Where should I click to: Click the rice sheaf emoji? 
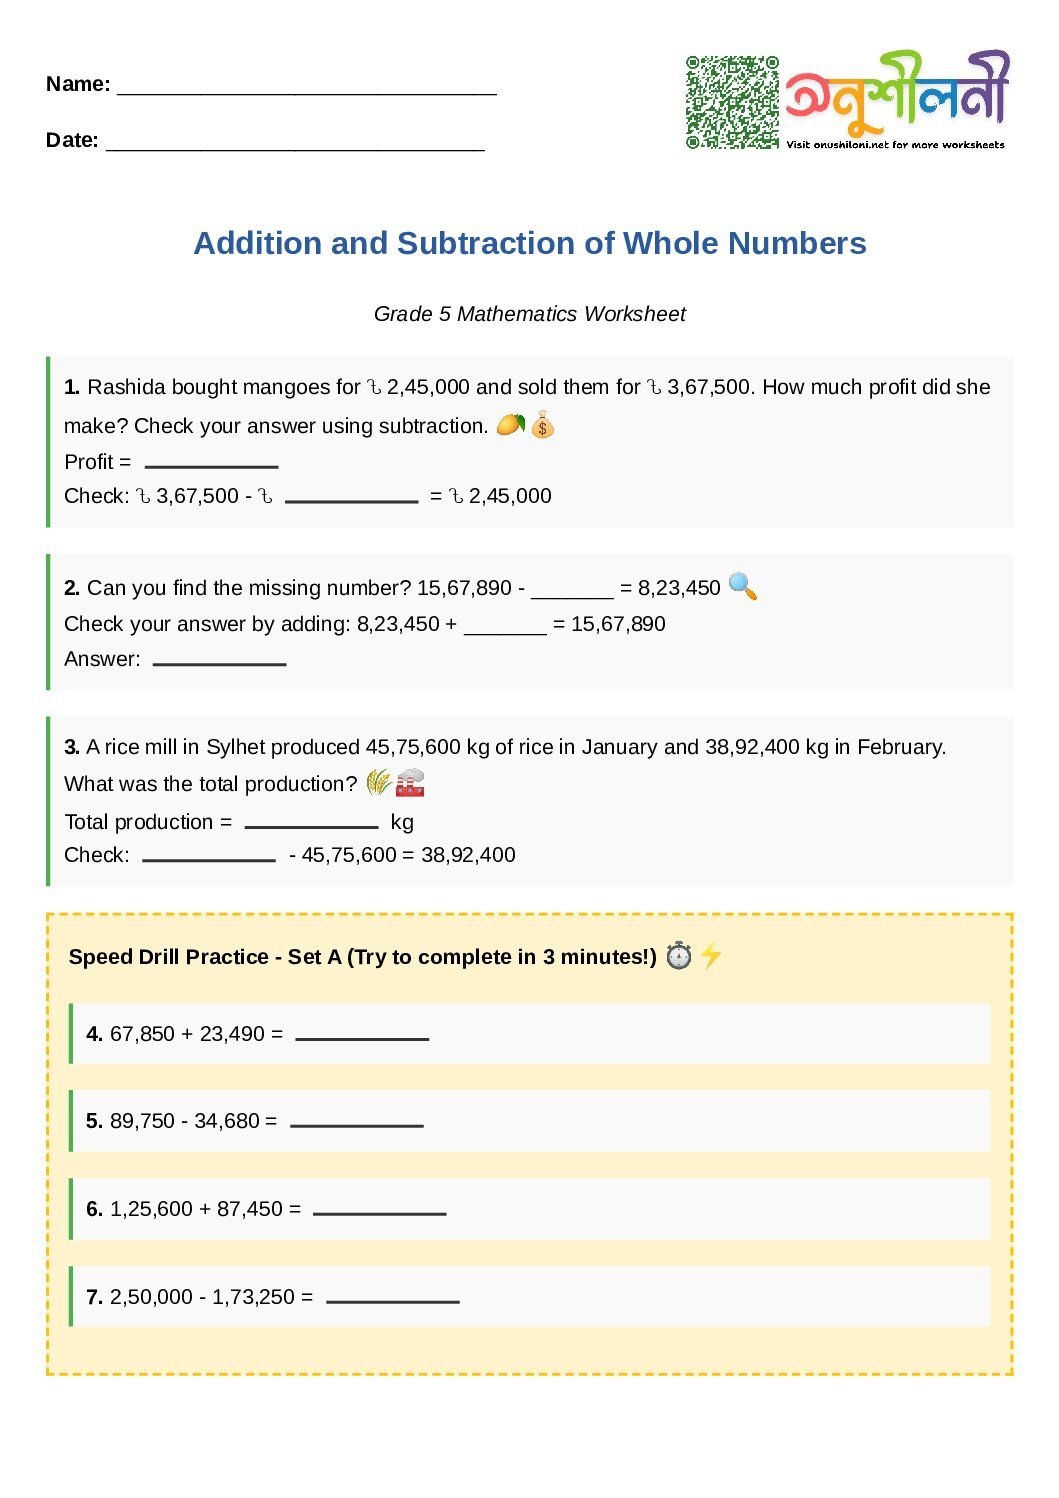click(x=378, y=782)
